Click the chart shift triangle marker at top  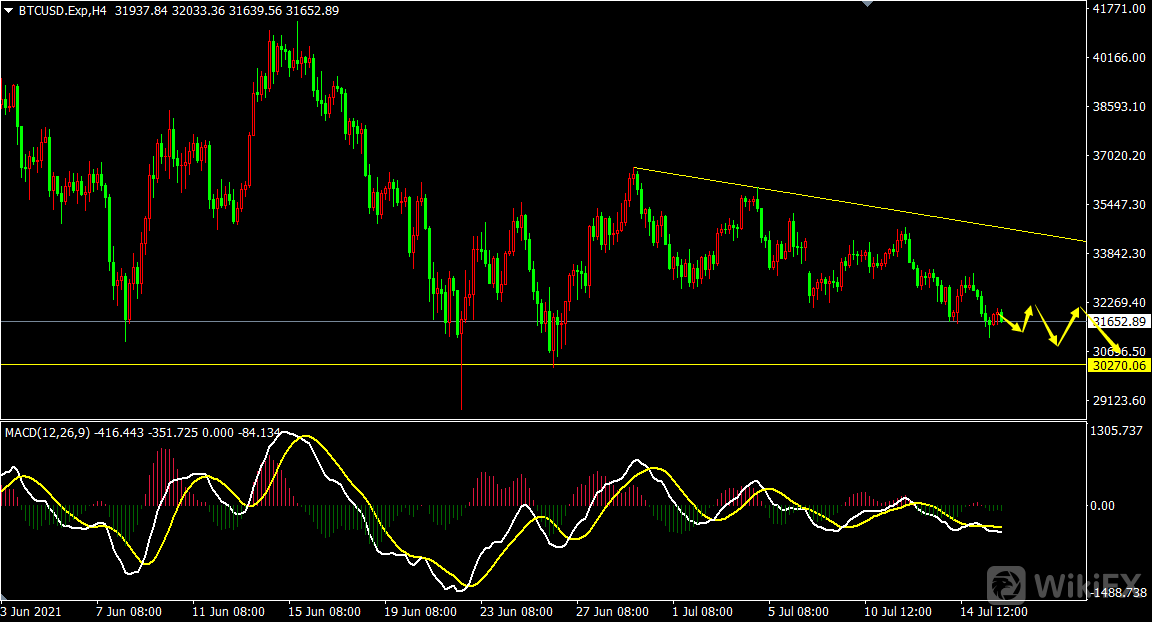coord(867,4)
